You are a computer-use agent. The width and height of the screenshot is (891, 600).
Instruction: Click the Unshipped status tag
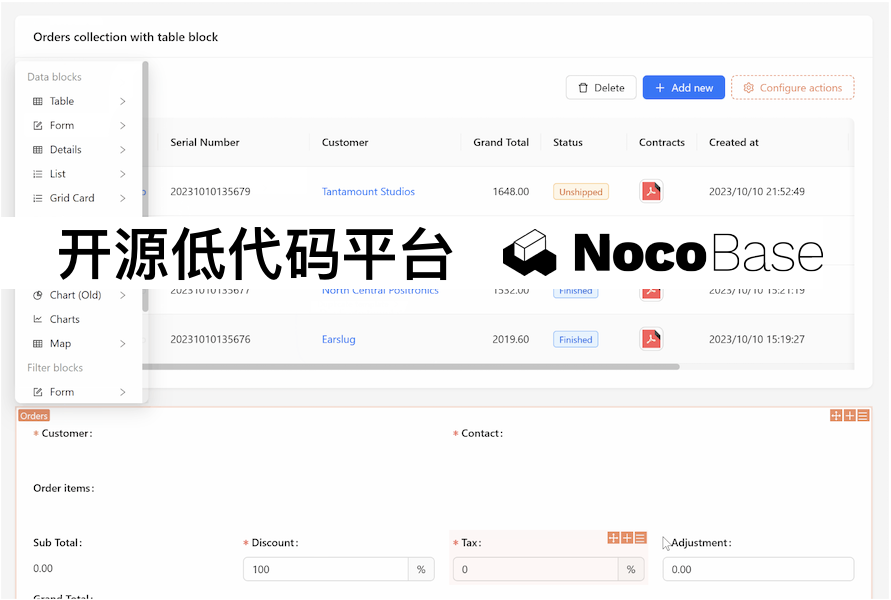(581, 191)
